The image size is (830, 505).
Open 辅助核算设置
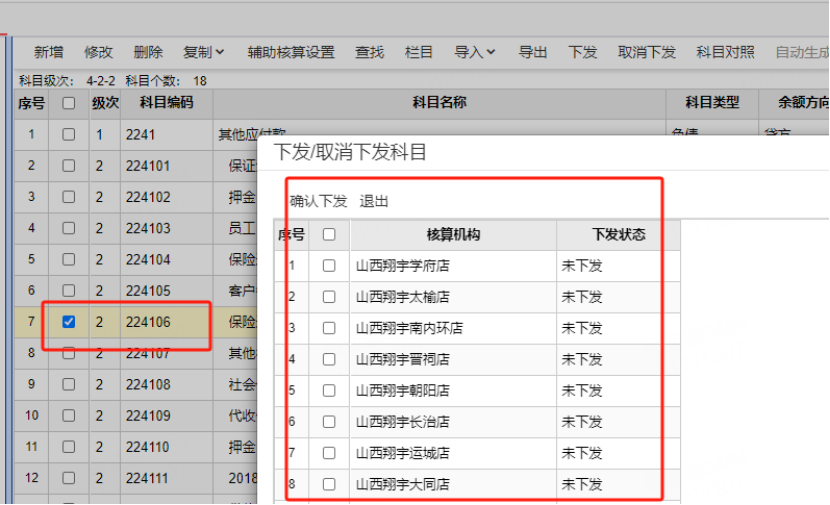pyautogui.click(x=291, y=52)
